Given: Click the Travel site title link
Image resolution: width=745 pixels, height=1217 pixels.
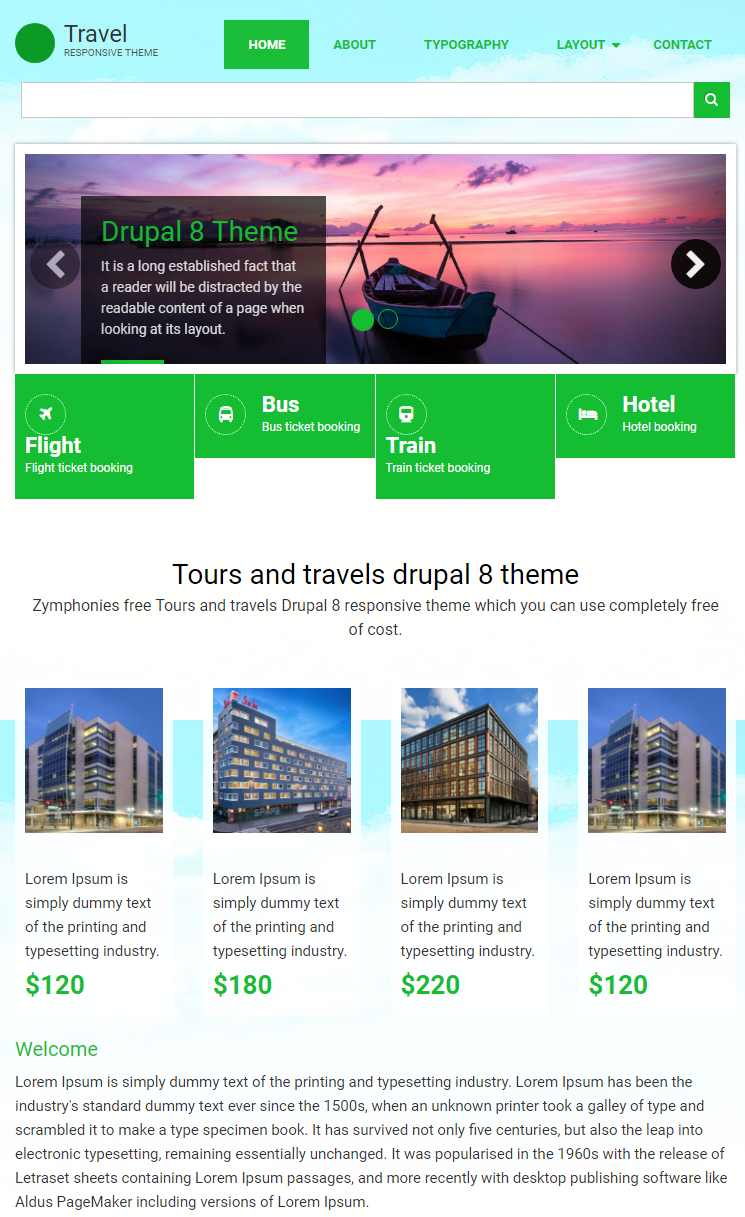Looking at the screenshot, I should tap(95, 34).
